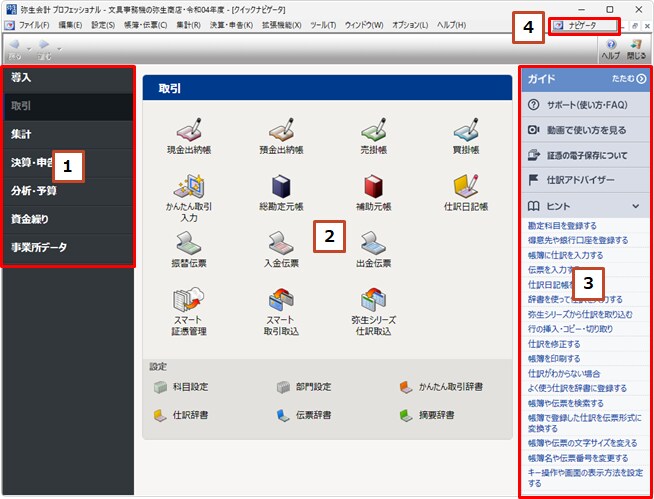This screenshot has height=499, width=654.
Task: Launch スマート証憑管理 icon
Action: tap(189, 312)
